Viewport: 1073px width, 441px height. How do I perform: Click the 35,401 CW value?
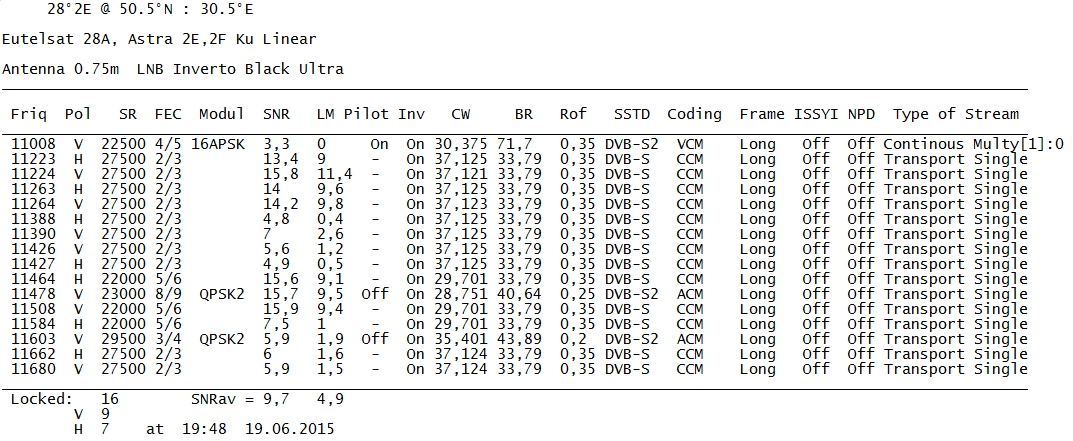(461, 339)
